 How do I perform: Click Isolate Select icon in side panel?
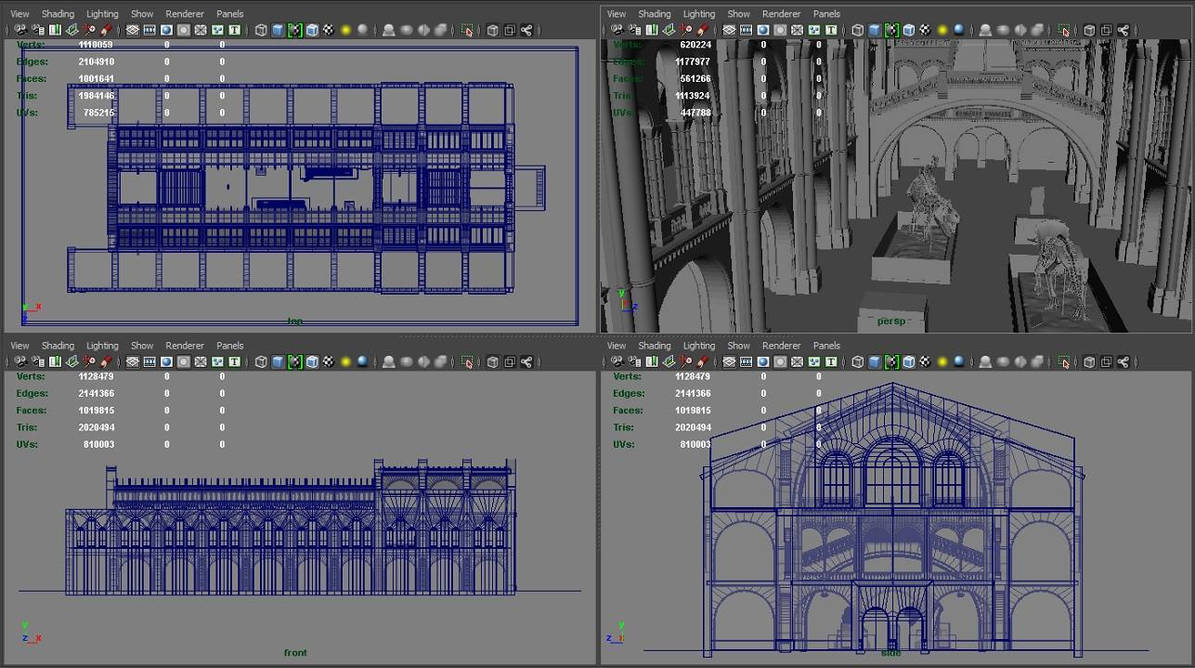point(1064,362)
